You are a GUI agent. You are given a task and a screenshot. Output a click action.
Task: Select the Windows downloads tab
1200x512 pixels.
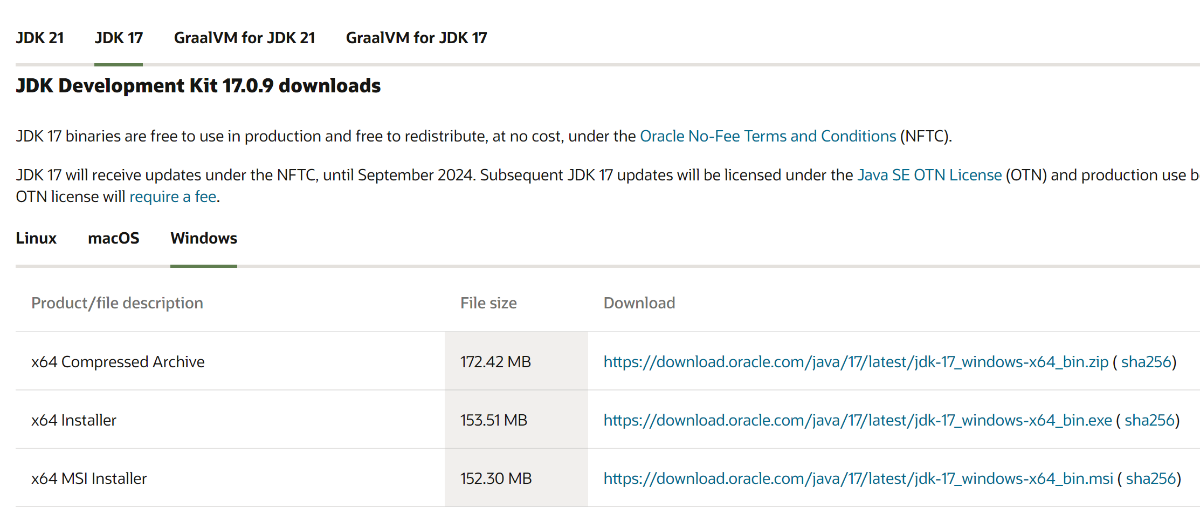coord(204,239)
